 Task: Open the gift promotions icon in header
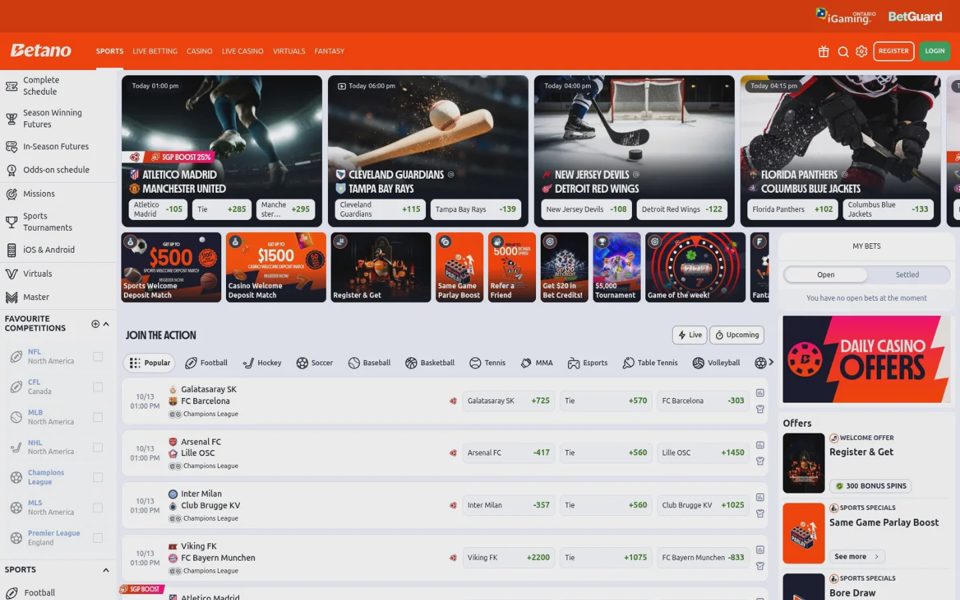click(x=823, y=51)
